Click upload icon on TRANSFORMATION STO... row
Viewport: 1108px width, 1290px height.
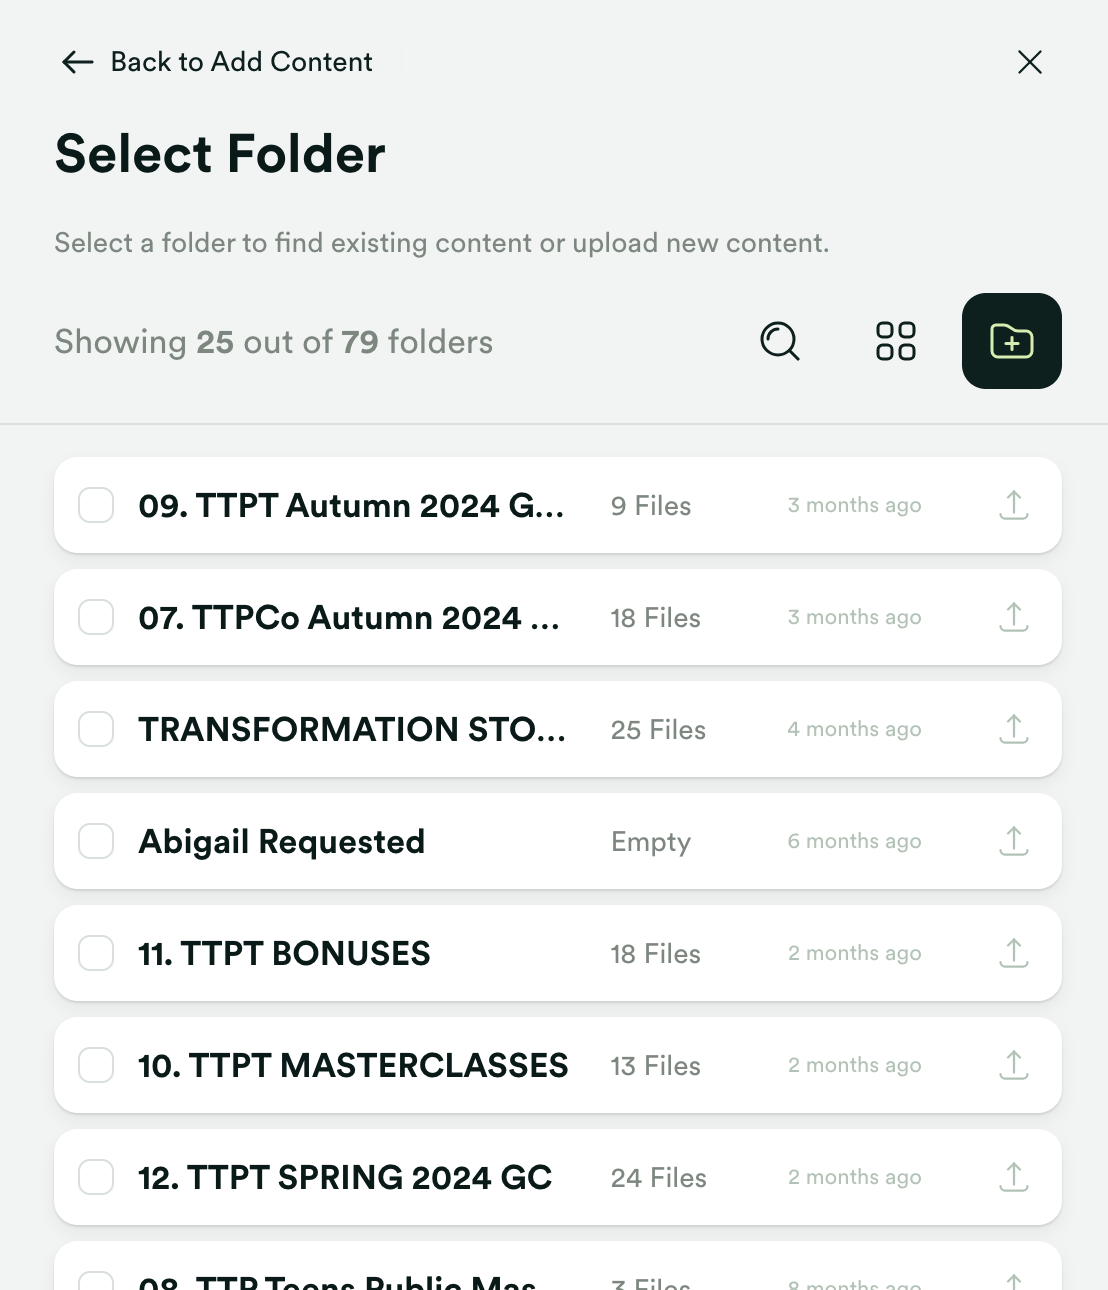click(1013, 729)
